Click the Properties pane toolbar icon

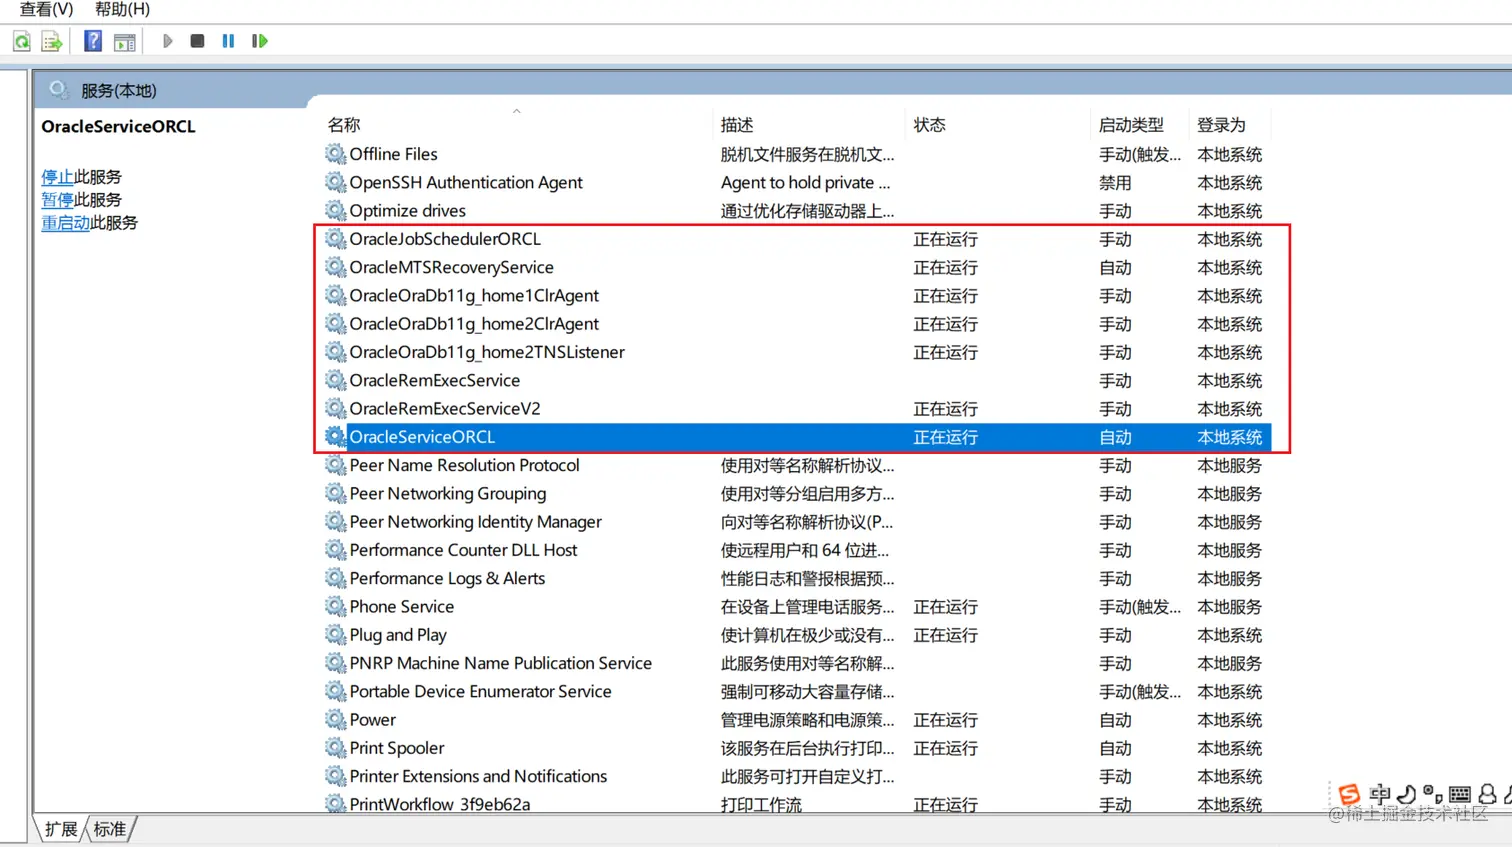pyautogui.click(x=125, y=41)
